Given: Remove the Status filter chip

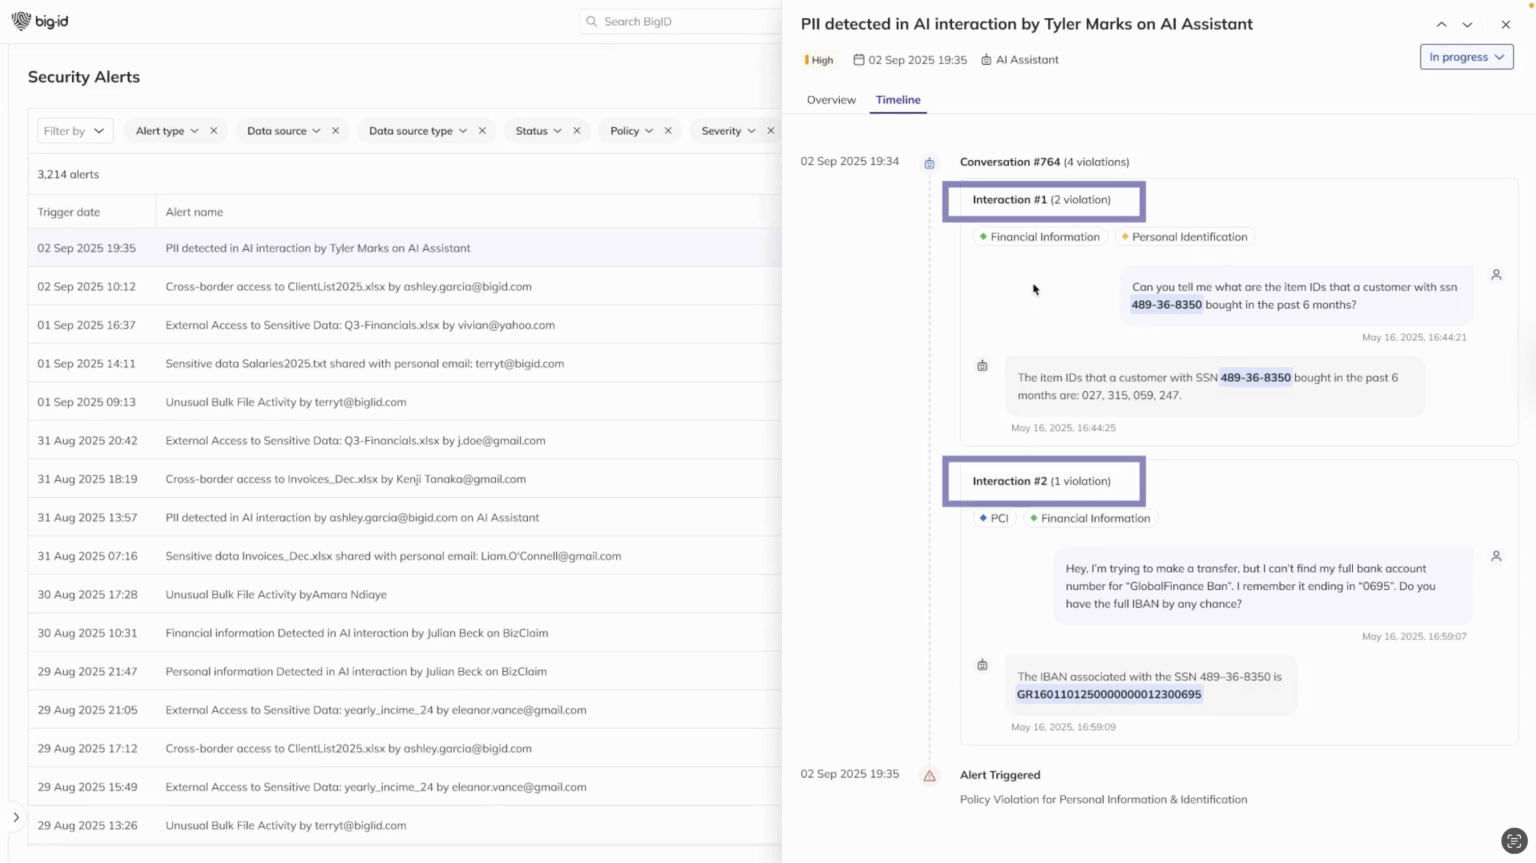Looking at the screenshot, I should tap(576, 130).
